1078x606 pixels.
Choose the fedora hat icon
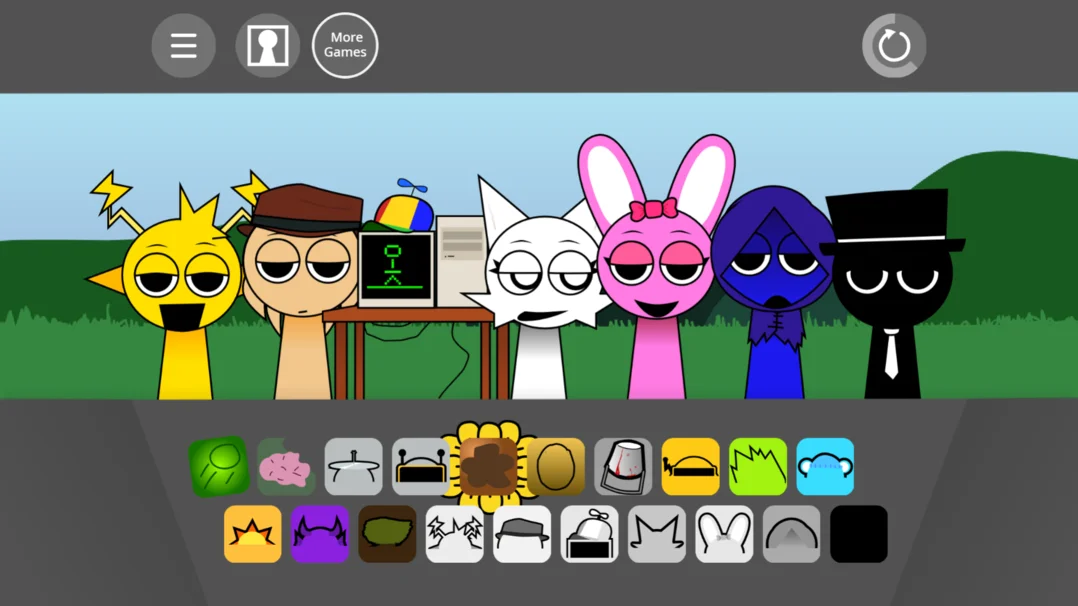tap(522, 534)
